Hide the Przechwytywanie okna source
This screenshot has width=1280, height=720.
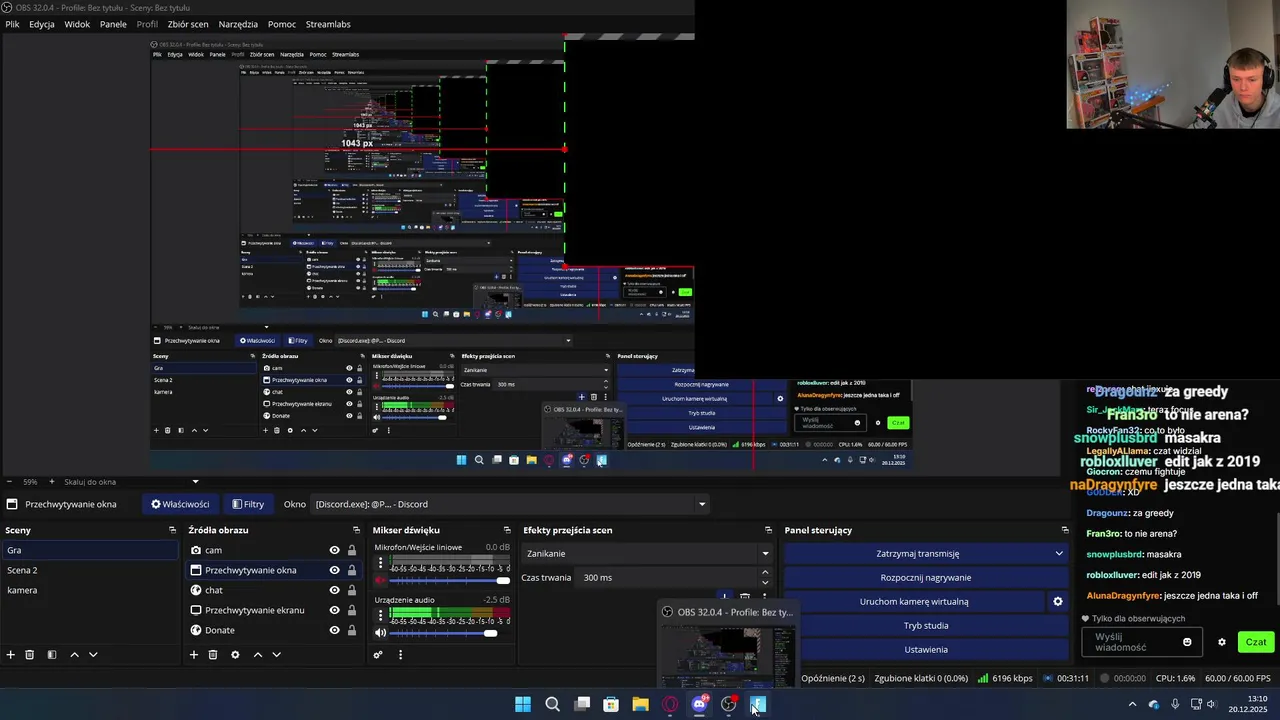point(334,570)
